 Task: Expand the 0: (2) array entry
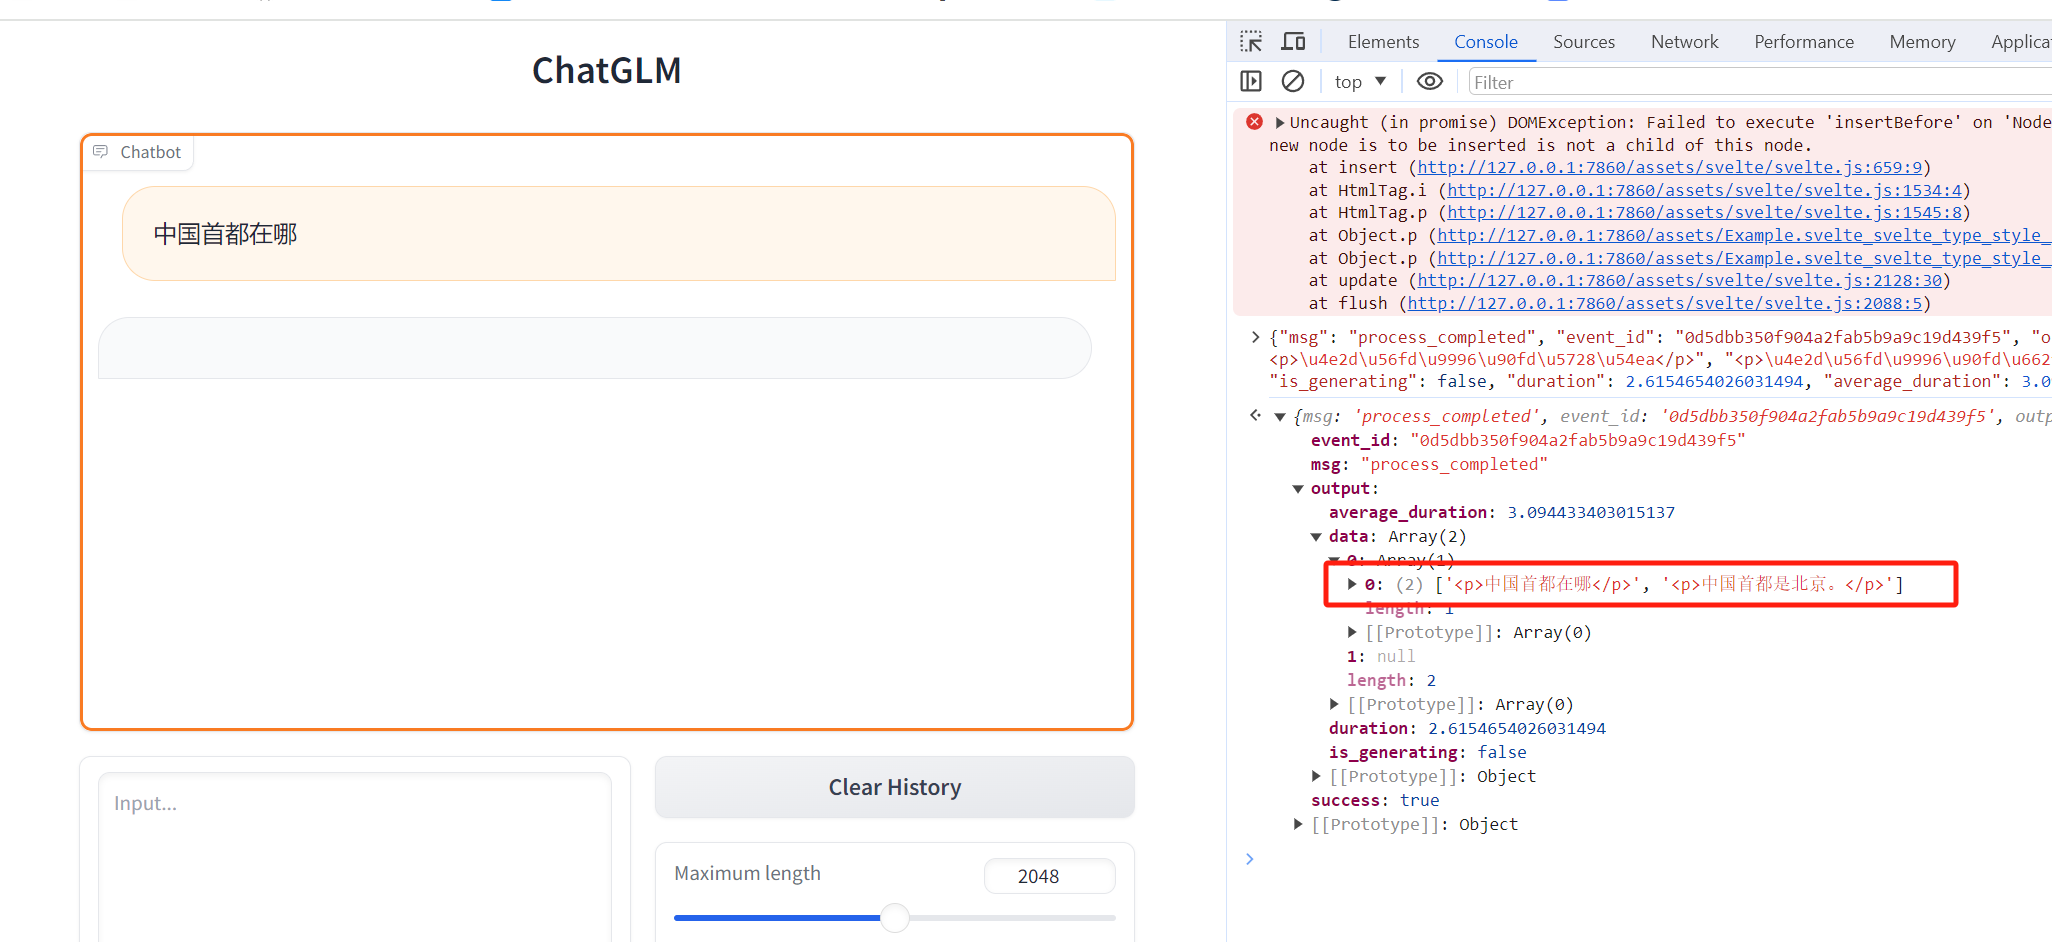click(1352, 584)
